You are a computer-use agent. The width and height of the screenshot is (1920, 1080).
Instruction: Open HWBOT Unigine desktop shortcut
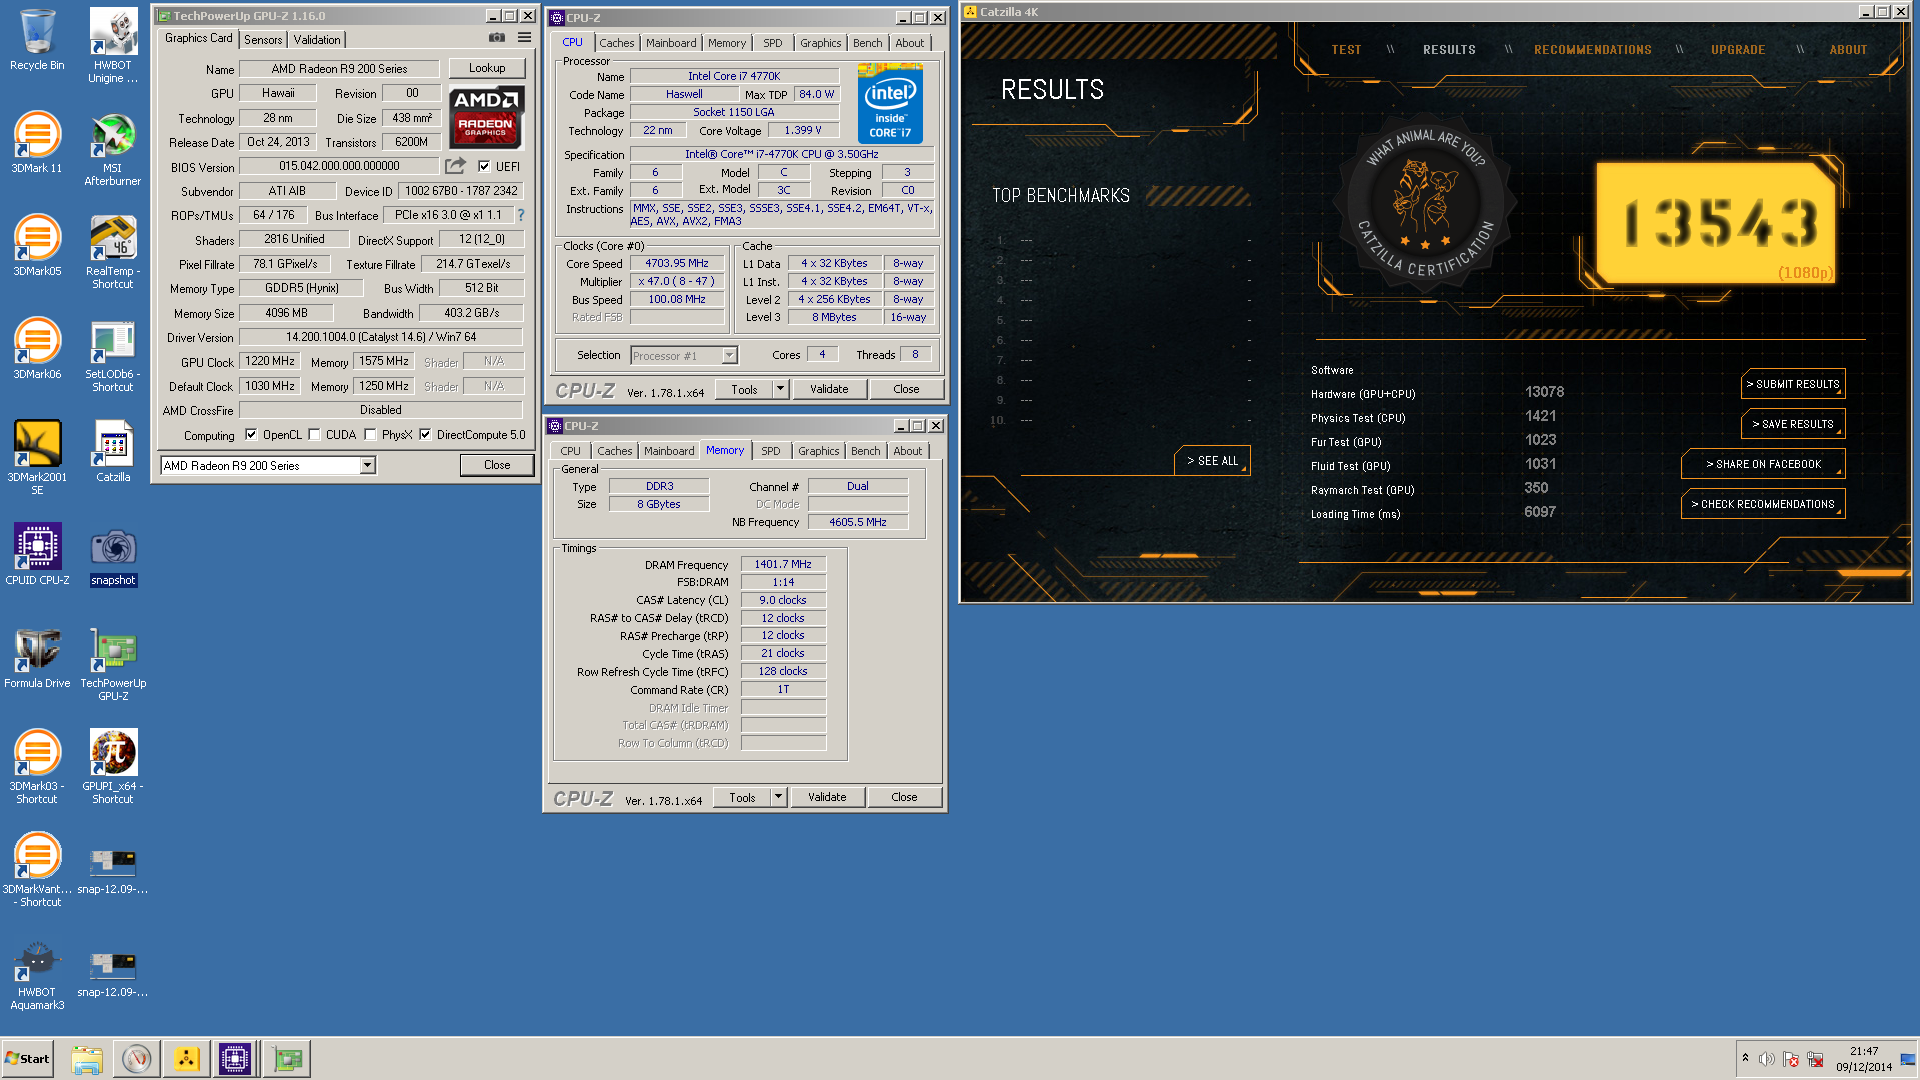pyautogui.click(x=113, y=45)
